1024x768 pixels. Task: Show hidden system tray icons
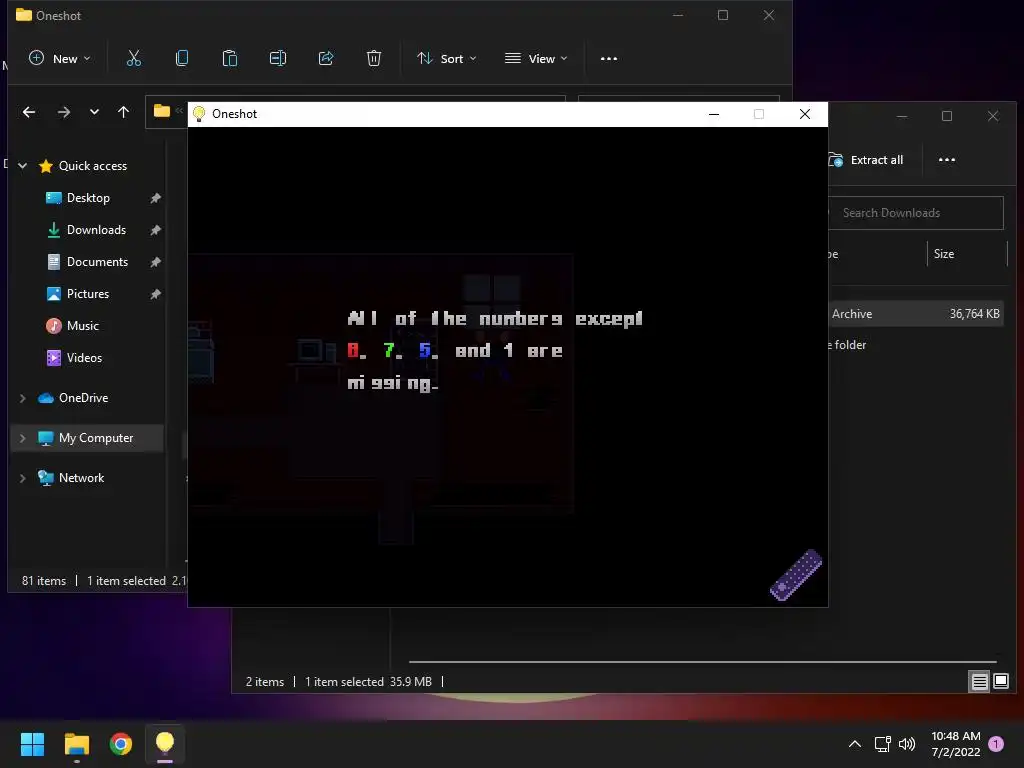(x=854, y=744)
